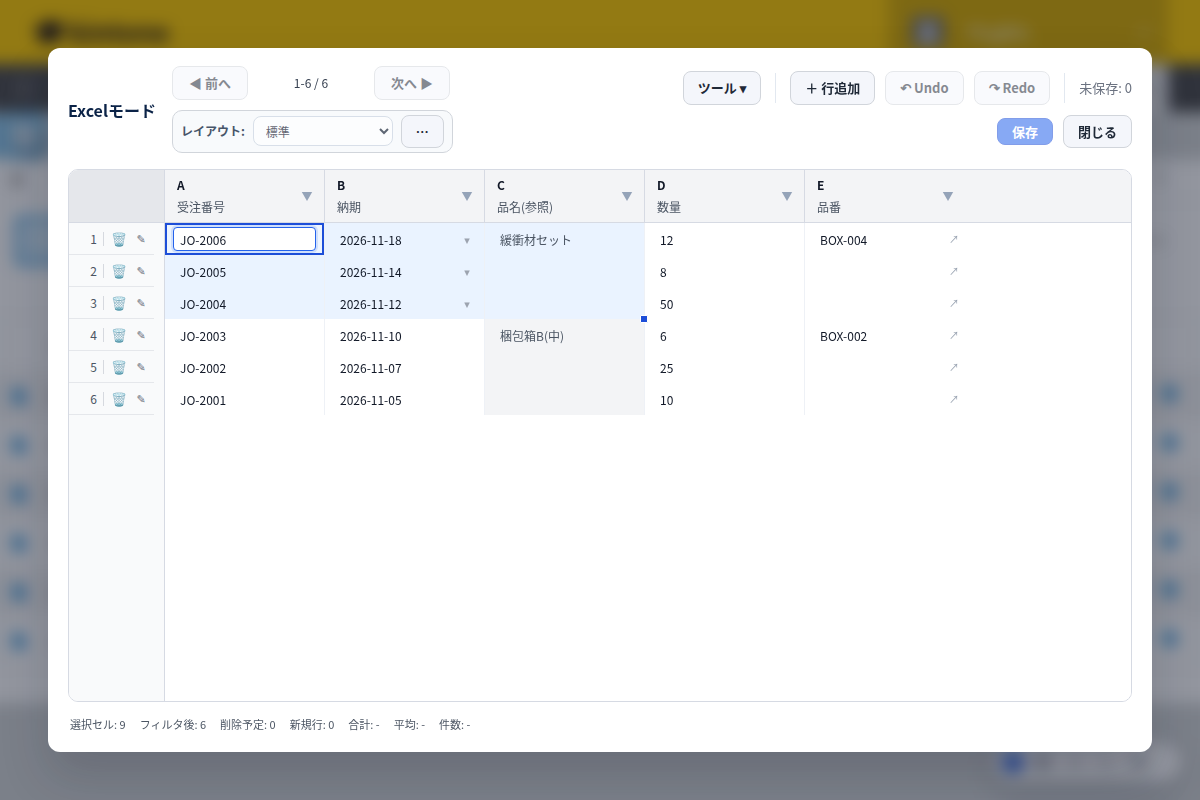Click 選択セル: 9 in status bar
Screen dimensions: 1200x800
98,724
